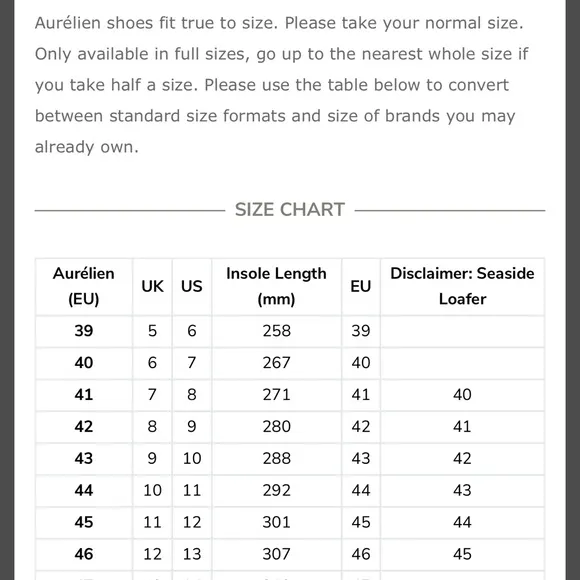Click the UK column header
The height and width of the screenshot is (580, 580).
pyautogui.click(x=152, y=286)
